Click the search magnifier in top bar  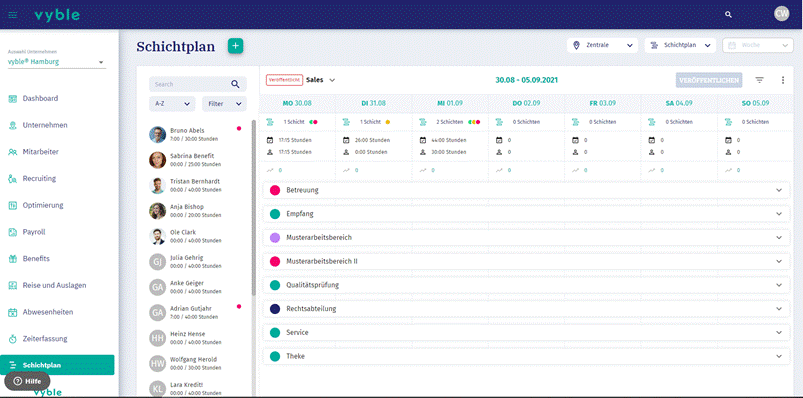pos(728,14)
